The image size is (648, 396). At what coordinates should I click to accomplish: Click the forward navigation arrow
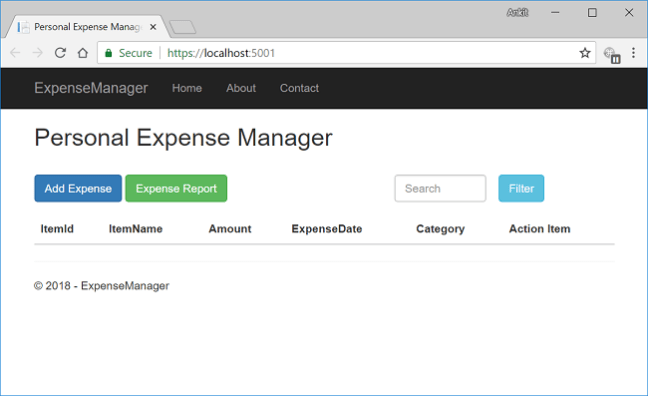click(x=38, y=53)
